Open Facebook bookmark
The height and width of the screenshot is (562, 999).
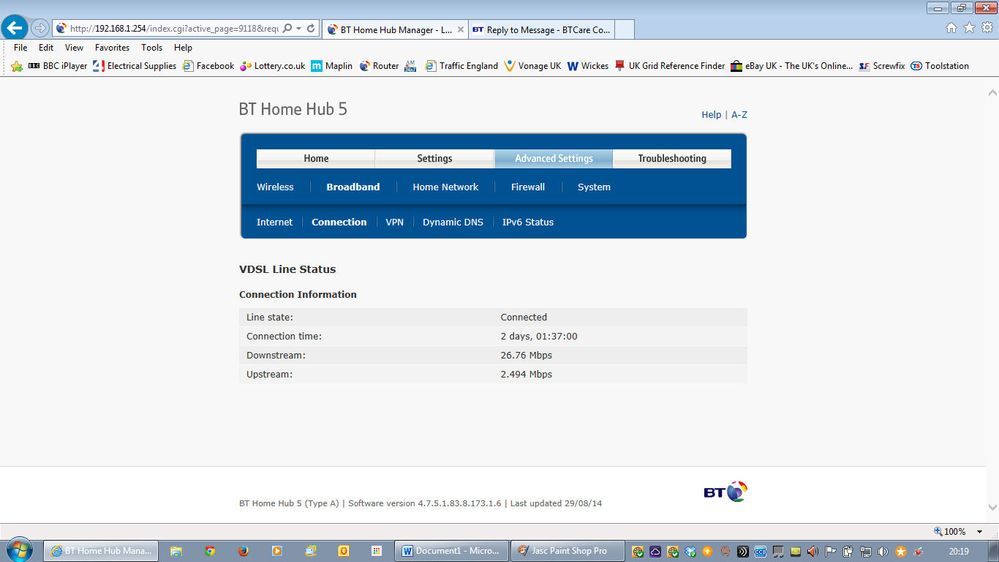pos(208,66)
